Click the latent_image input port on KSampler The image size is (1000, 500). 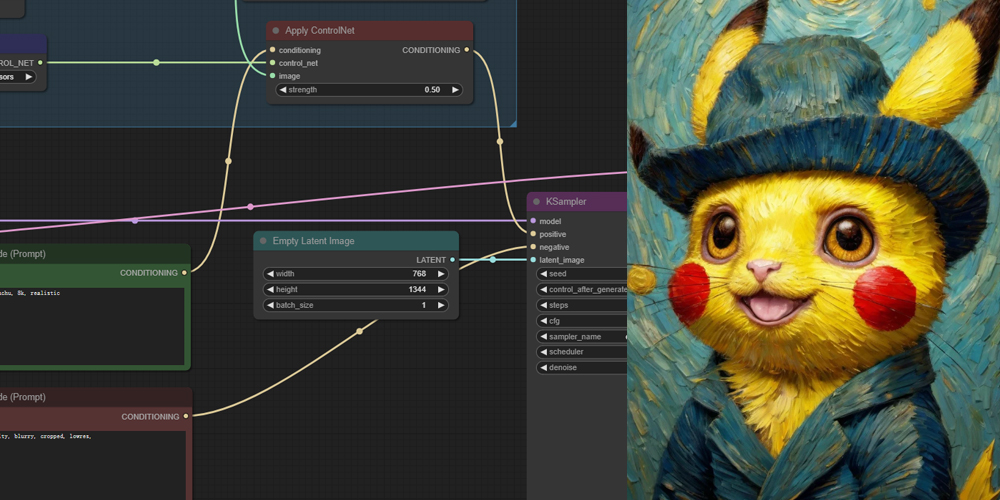(x=533, y=260)
